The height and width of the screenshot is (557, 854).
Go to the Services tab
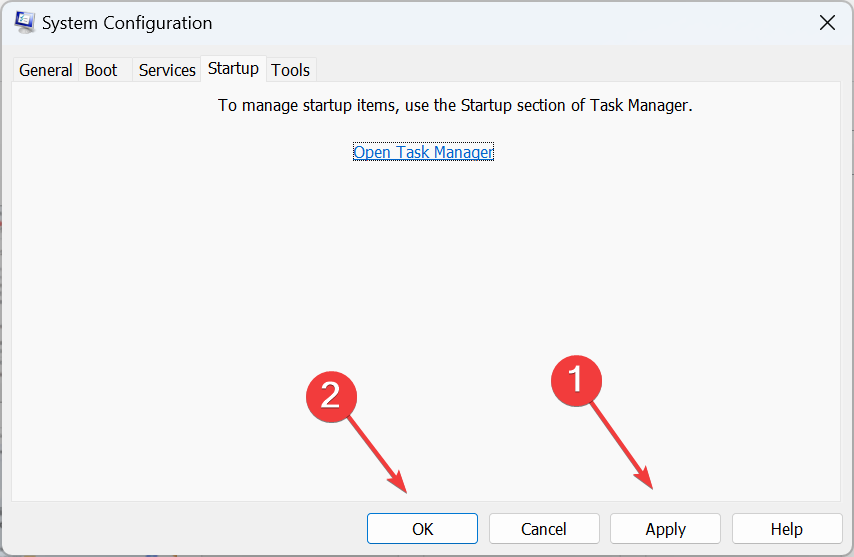click(167, 70)
